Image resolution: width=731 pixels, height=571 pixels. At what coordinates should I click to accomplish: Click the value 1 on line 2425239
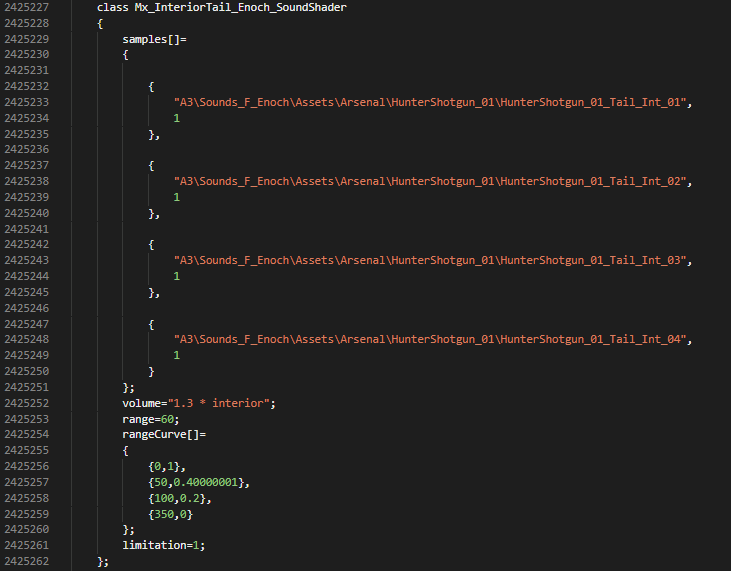click(177, 197)
